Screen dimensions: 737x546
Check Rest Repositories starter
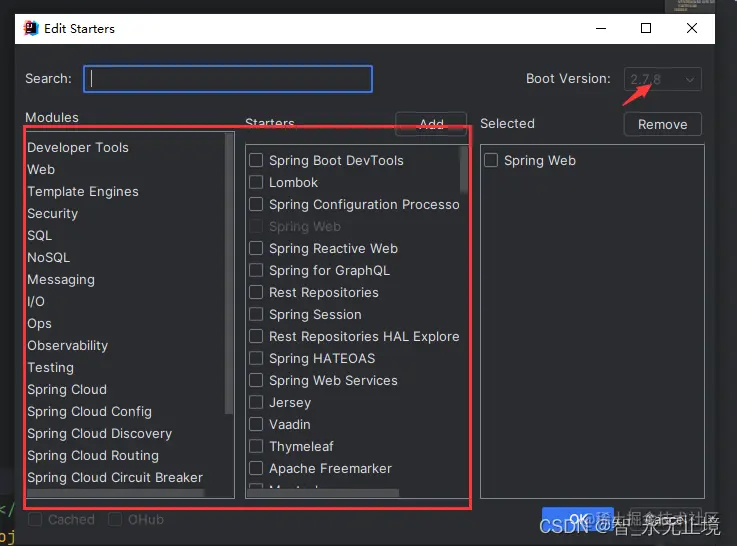(256, 292)
